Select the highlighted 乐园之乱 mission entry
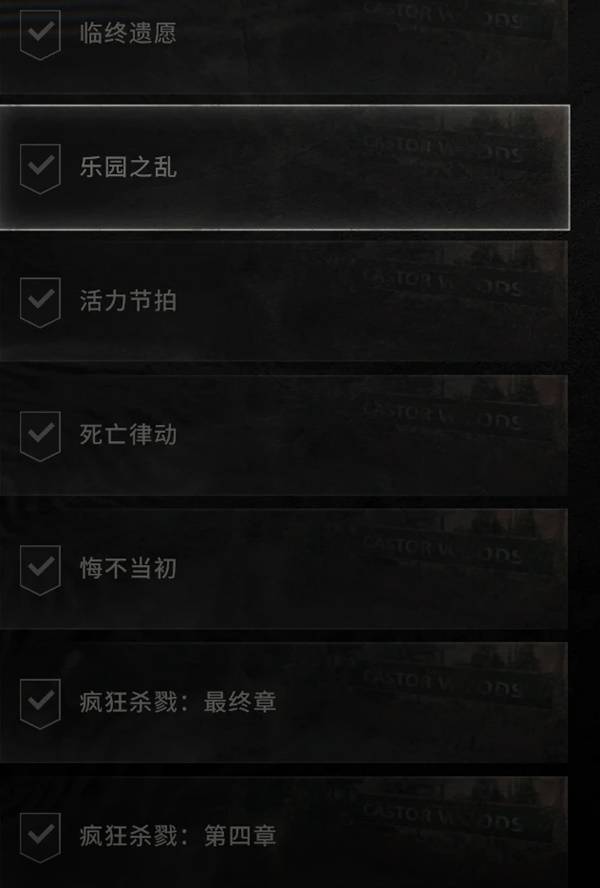 coord(284,167)
